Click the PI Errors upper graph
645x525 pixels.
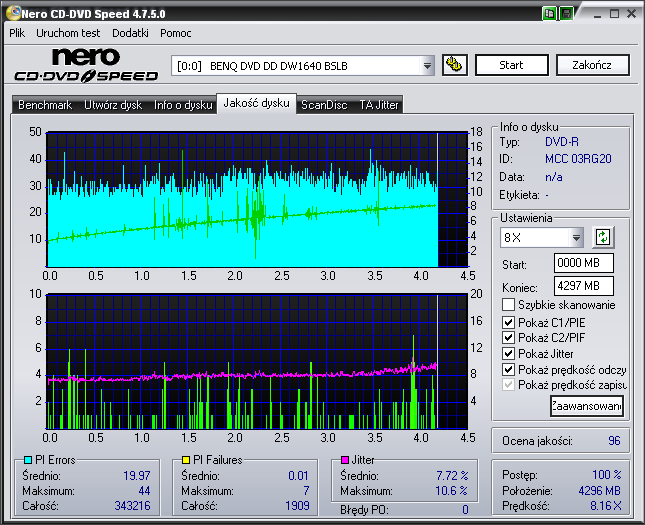tap(257, 199)
